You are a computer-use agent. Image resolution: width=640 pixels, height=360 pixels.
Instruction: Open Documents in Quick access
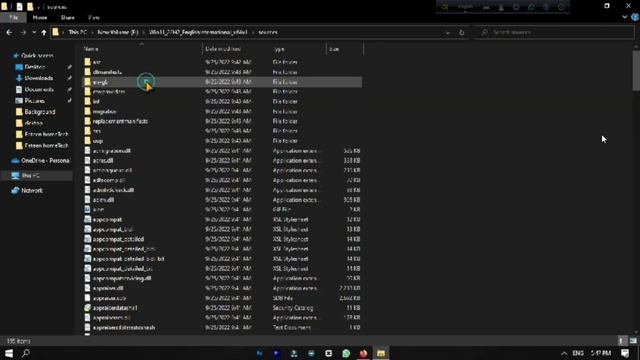click(35, 89)
